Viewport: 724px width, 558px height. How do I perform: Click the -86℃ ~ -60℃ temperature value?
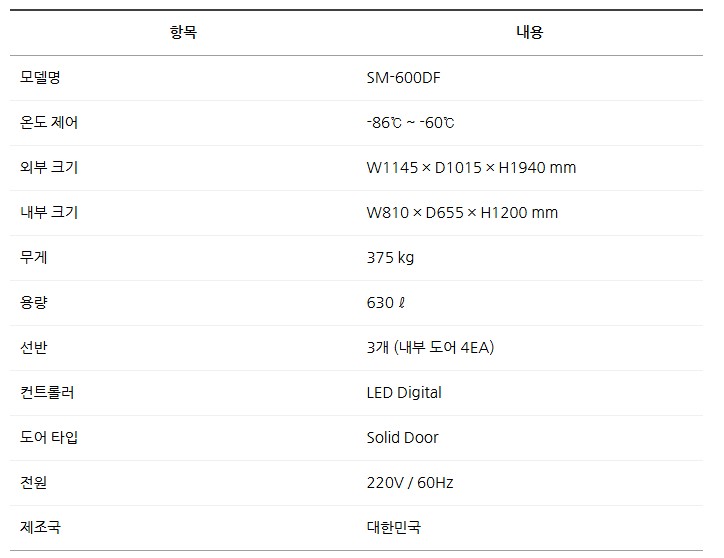pos(410,122)
